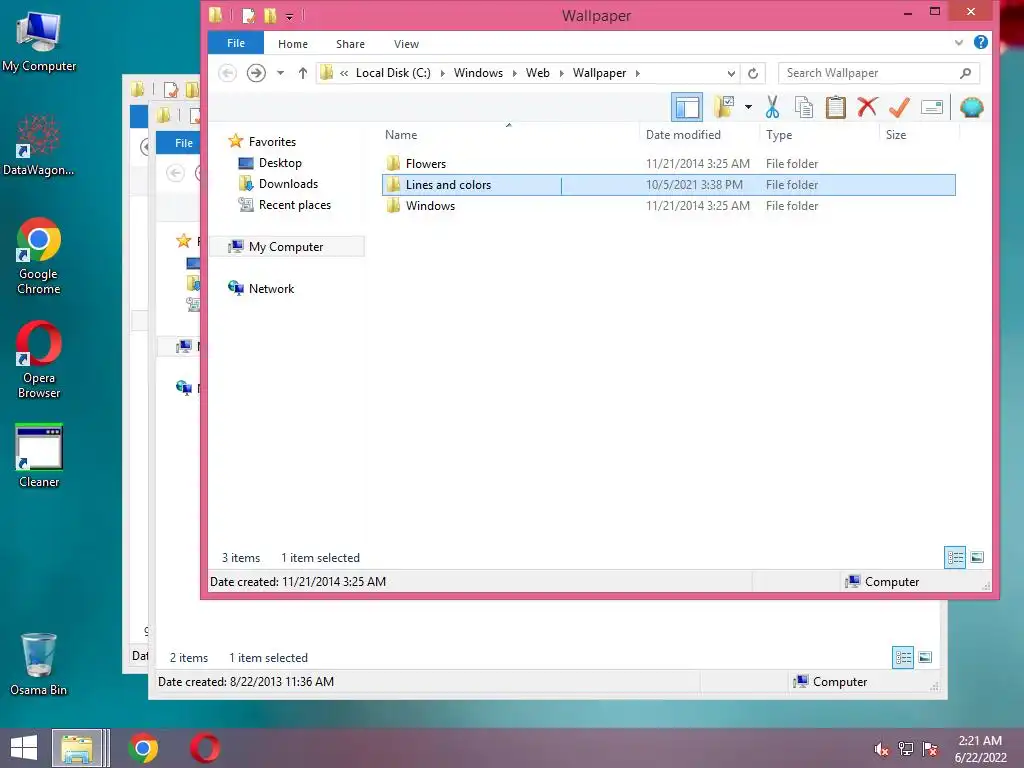Switch to the Share ribbon tab
Image resolution: width=1024 pixels, height=768 pixels.
point(350,44)
